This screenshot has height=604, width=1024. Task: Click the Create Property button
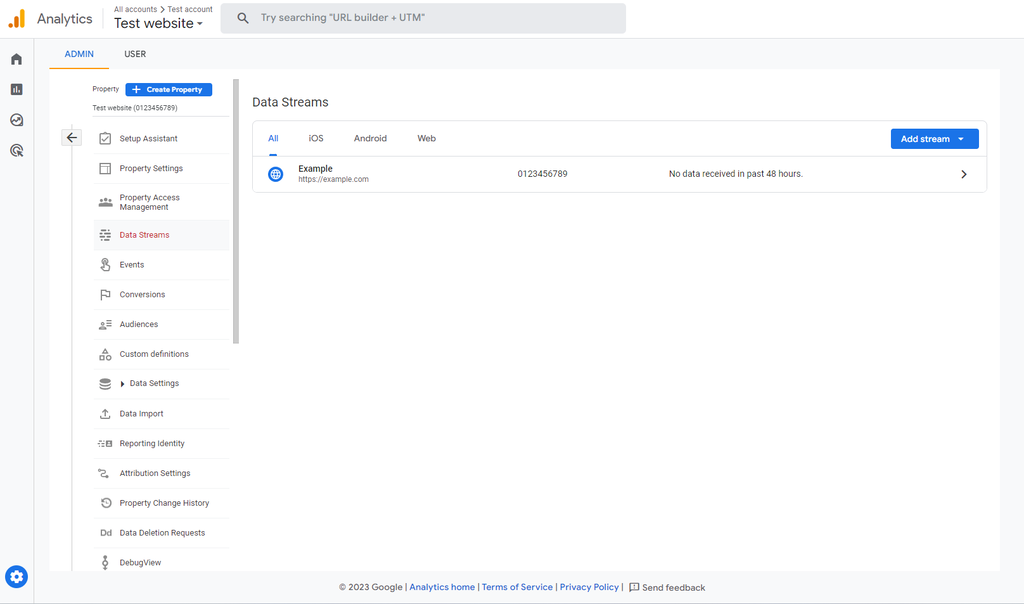click(168, 89)
